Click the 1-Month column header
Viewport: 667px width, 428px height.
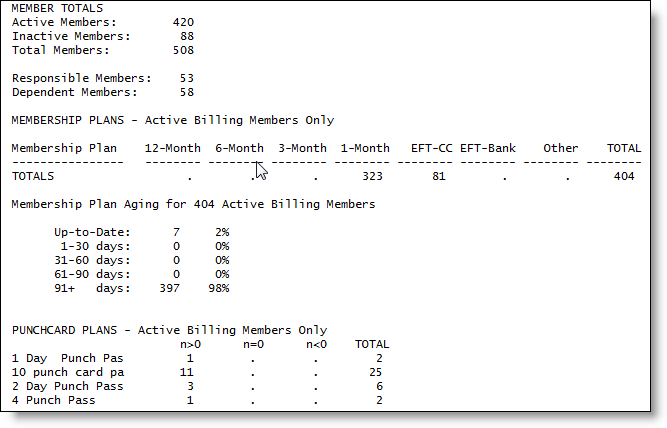365,148
